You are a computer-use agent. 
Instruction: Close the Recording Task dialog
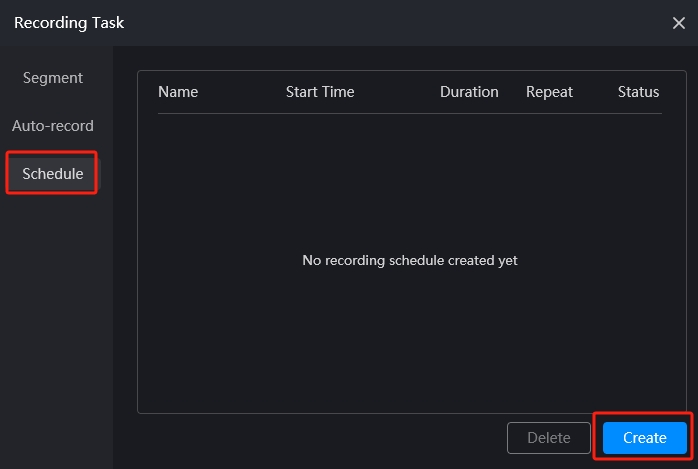[678, 23]
